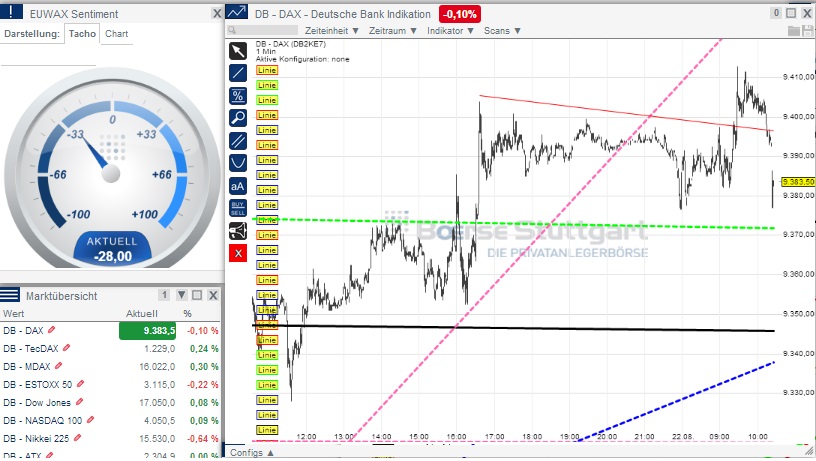Viewport: 816px width, 461px height.
Task: Open the BUY SELL order tool
Action: 238,209
